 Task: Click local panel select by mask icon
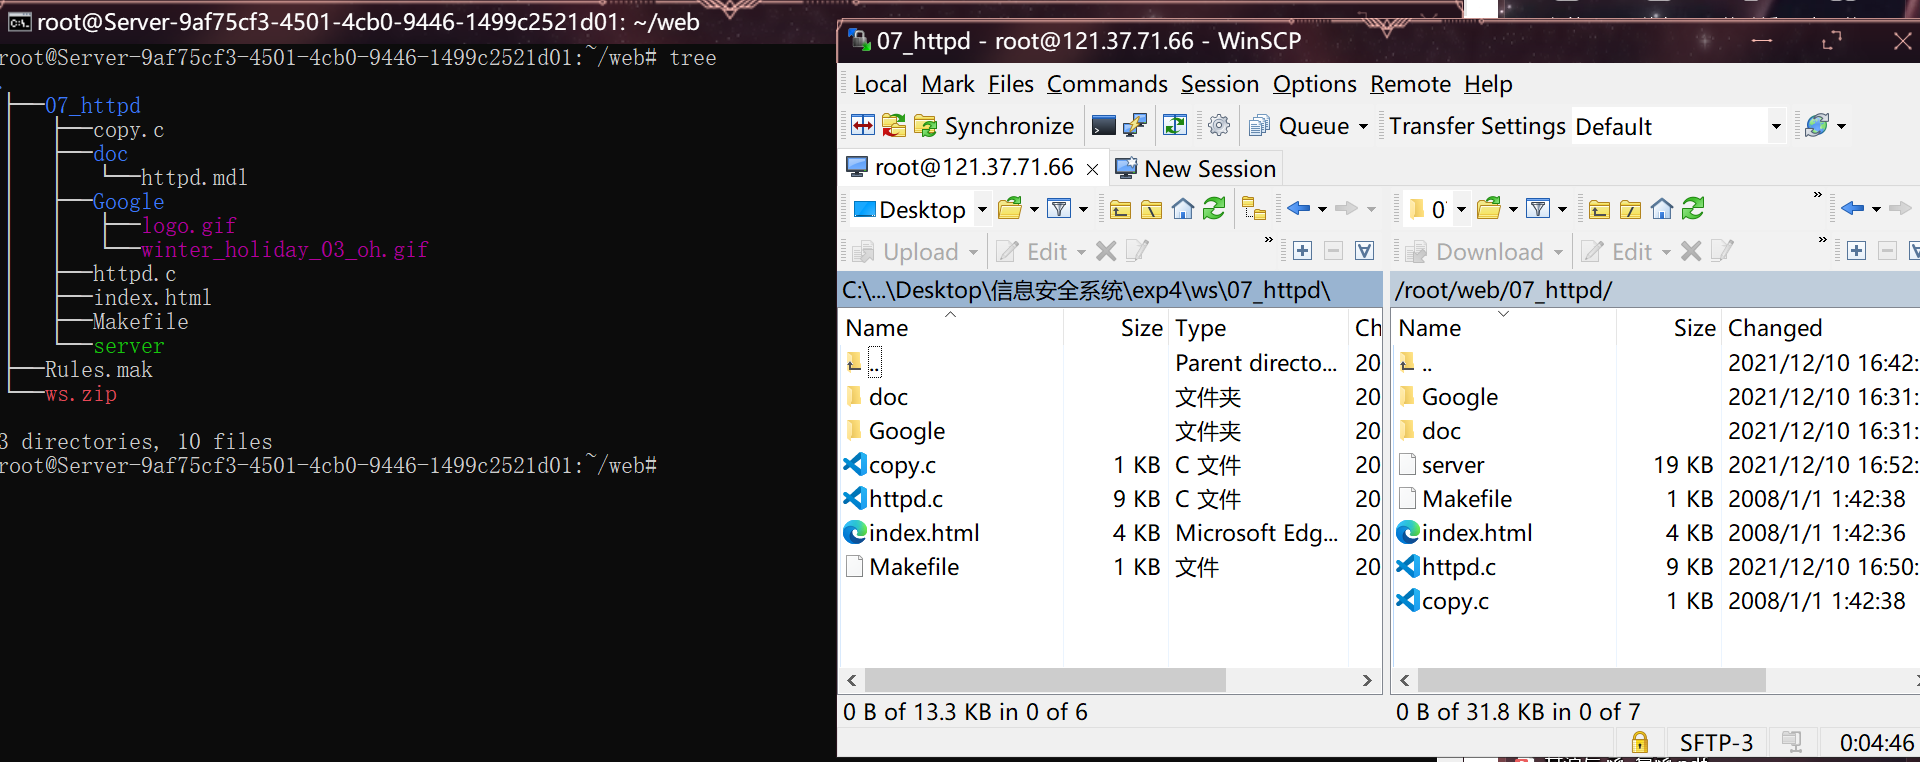tap(1364, 251)
